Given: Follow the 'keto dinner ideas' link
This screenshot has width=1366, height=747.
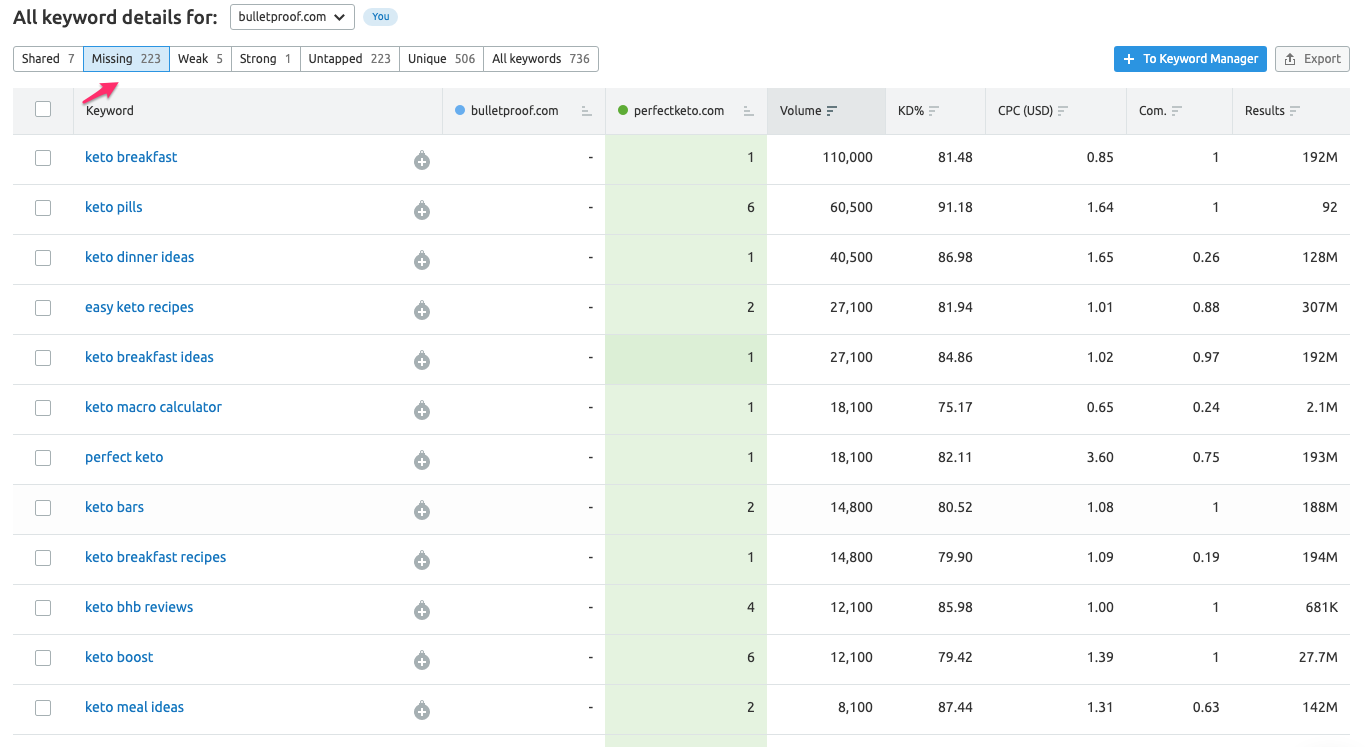Looking at the screenshot, I should point(140,257).
